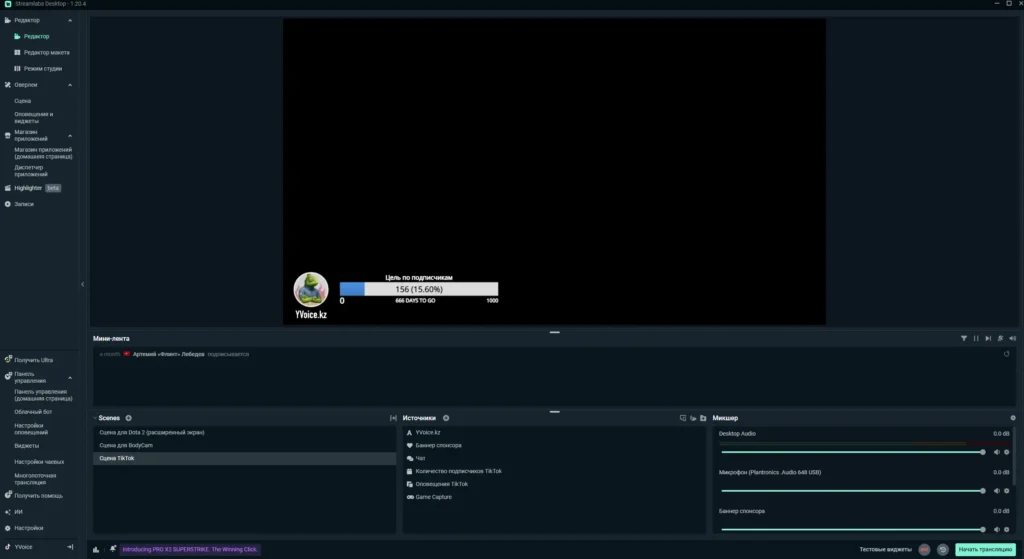1024x559 pixels.
Task: Click the filter icon in Мини-лента
Action: (x=964, y=339)
